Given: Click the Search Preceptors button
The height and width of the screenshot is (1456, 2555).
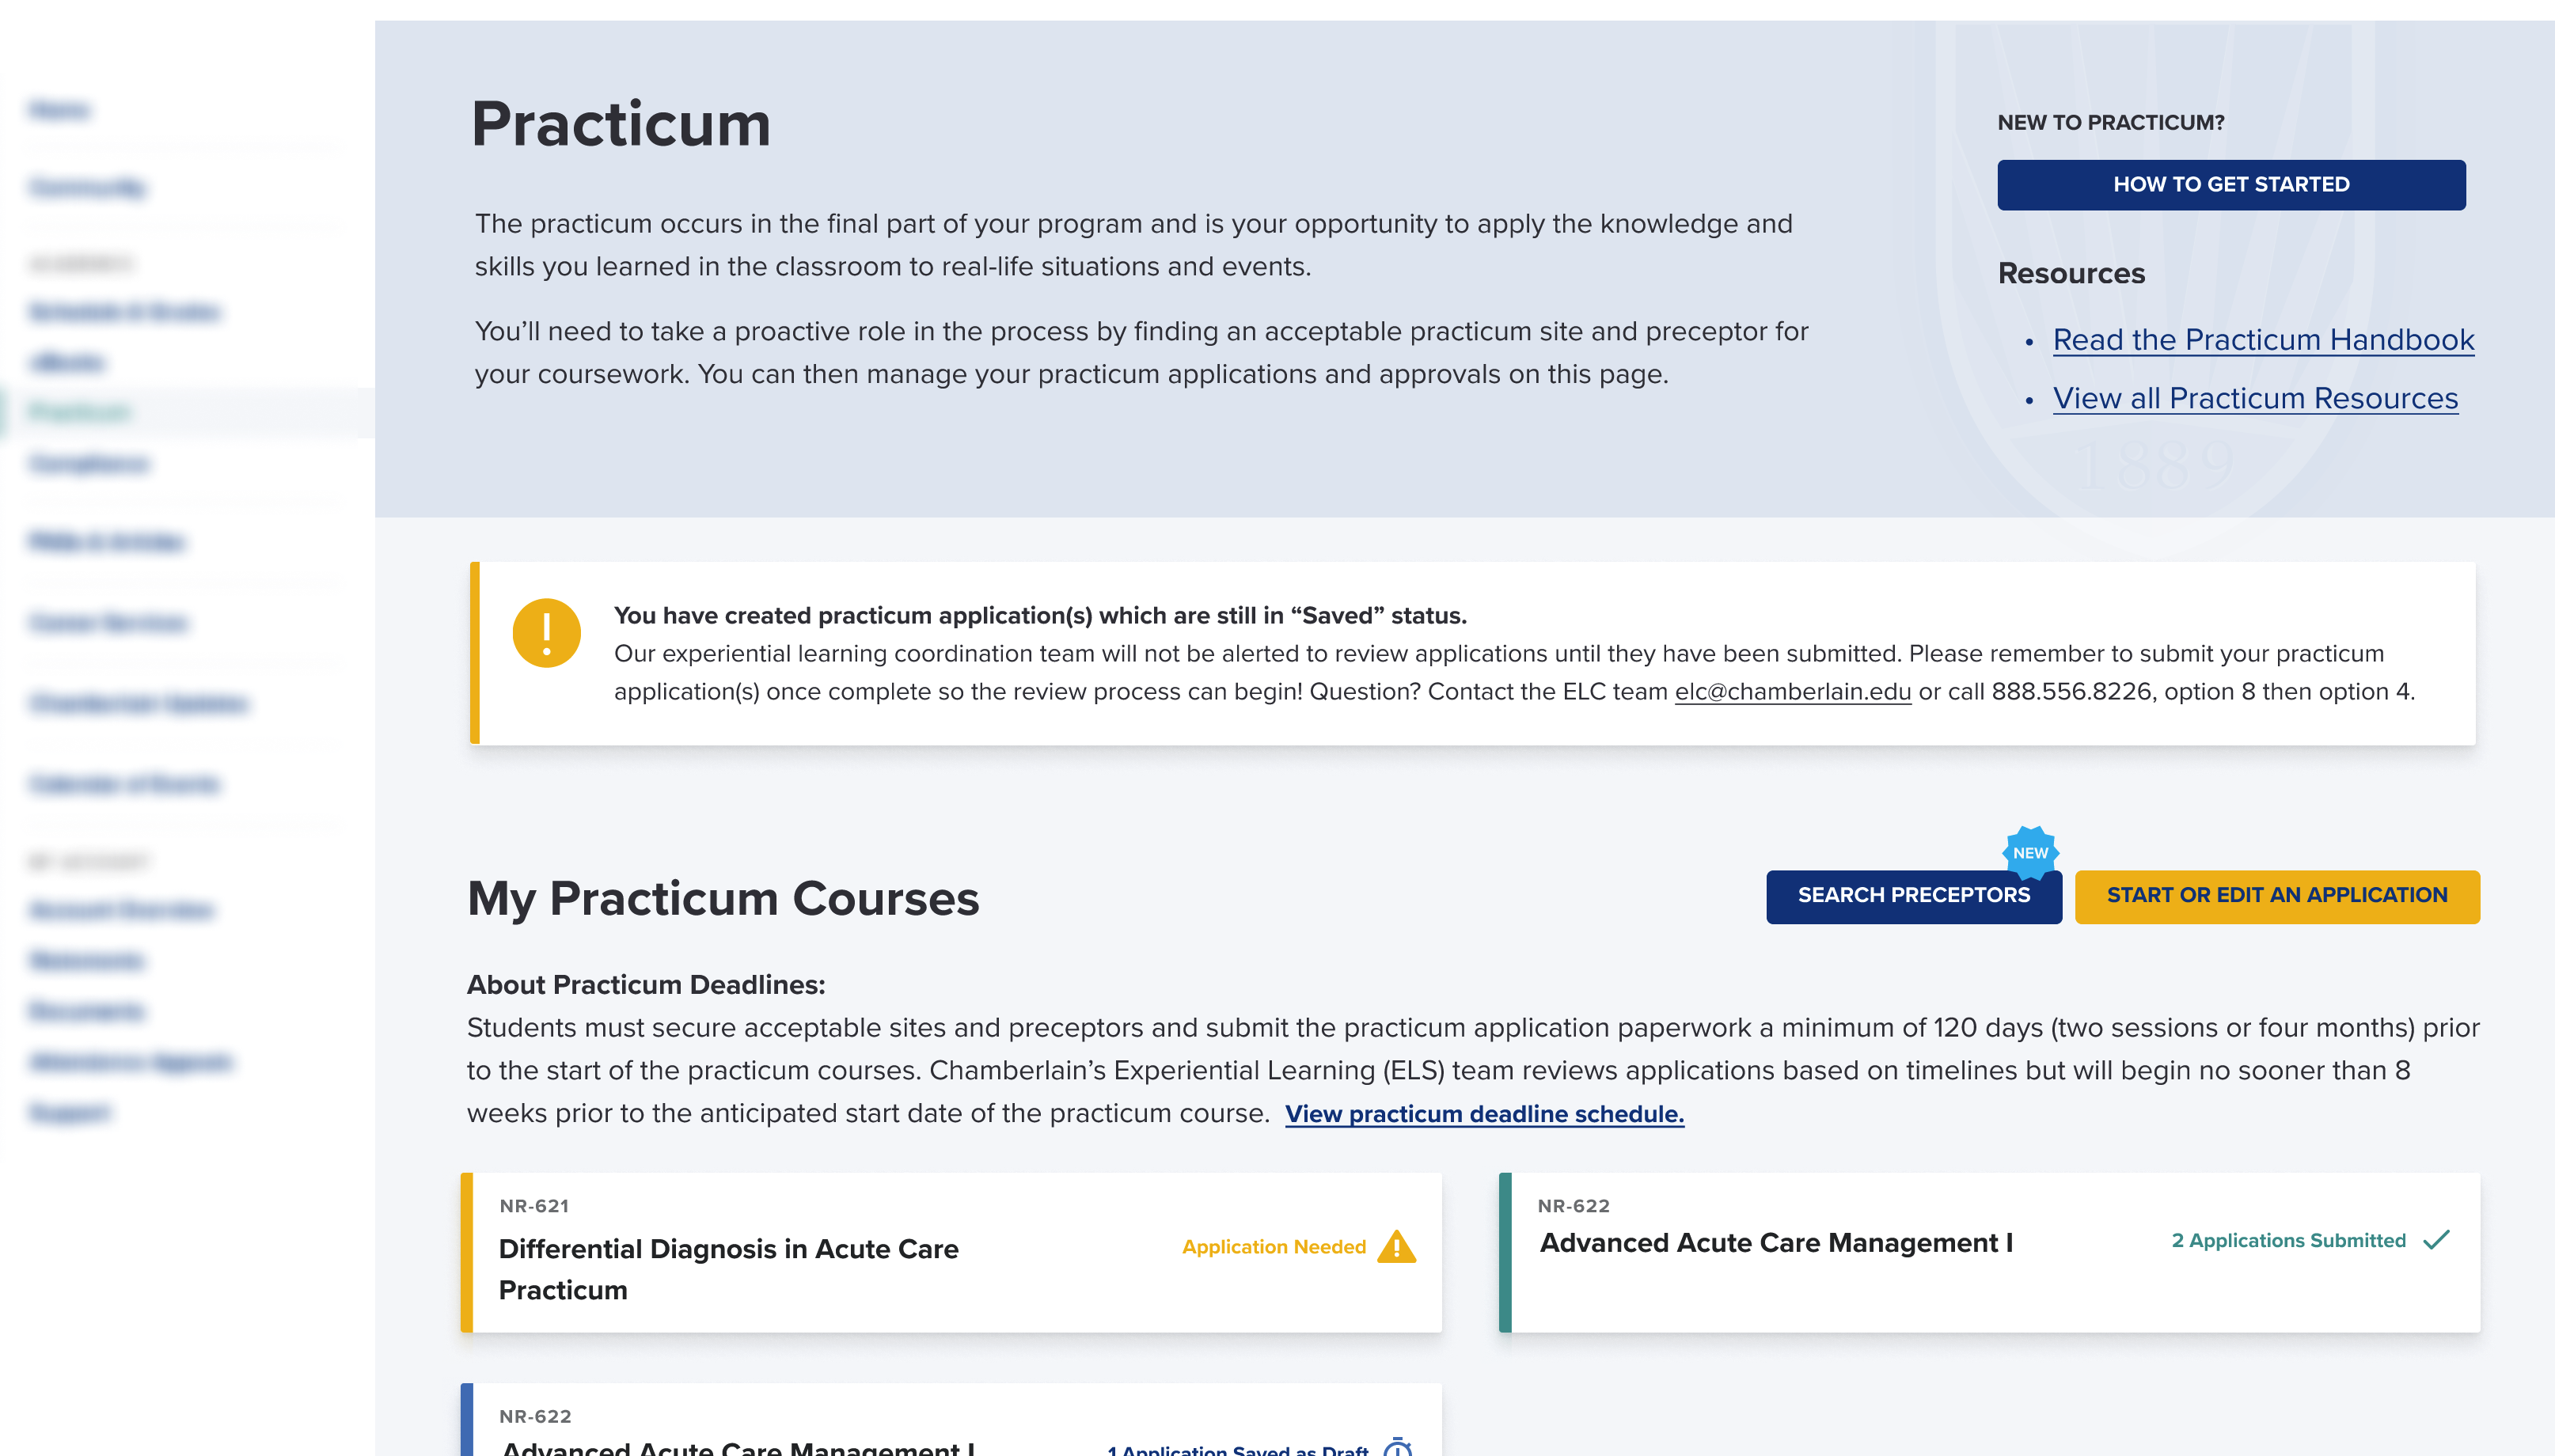Looking at the screenshot, I should coord(1913,896).
